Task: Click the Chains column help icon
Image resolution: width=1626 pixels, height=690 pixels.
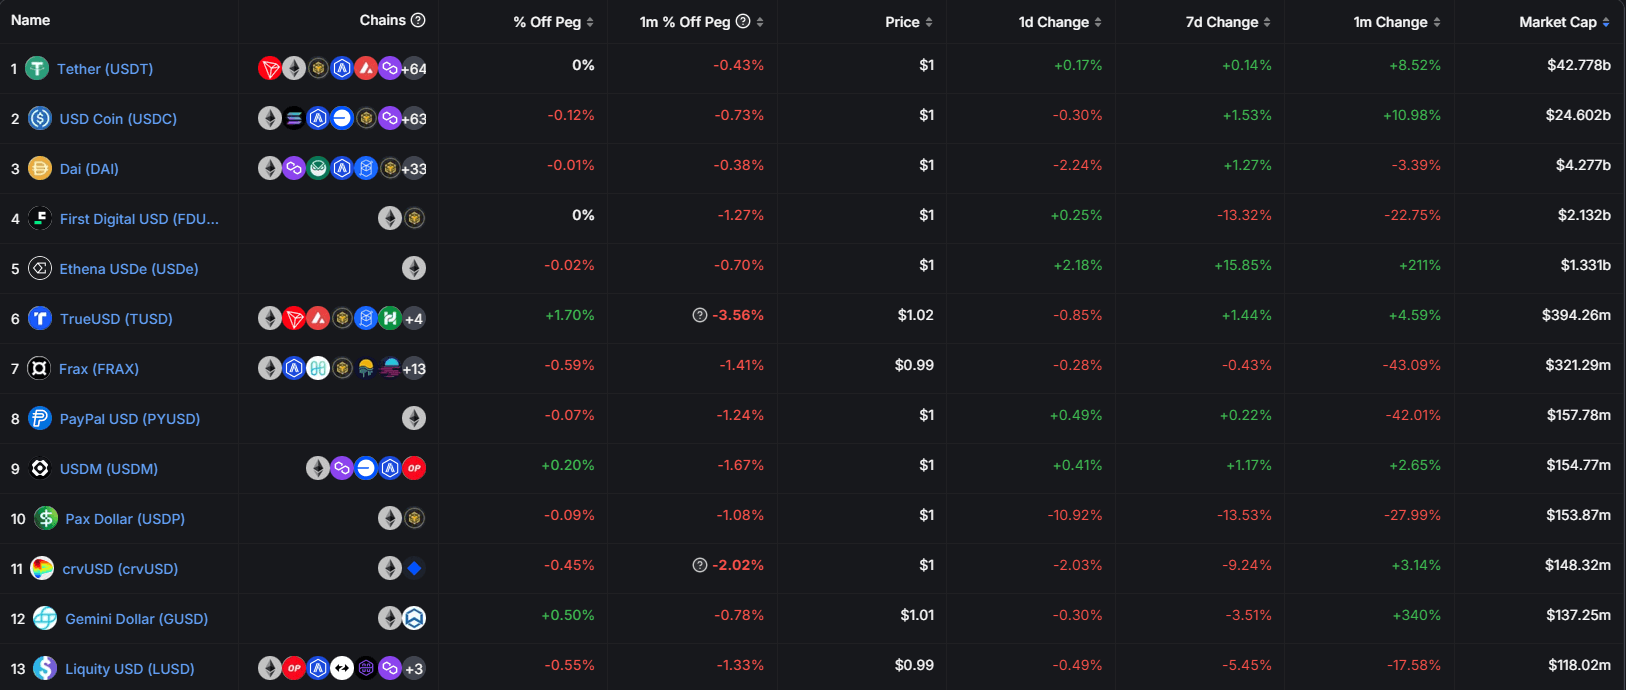Action: point(418,20)
